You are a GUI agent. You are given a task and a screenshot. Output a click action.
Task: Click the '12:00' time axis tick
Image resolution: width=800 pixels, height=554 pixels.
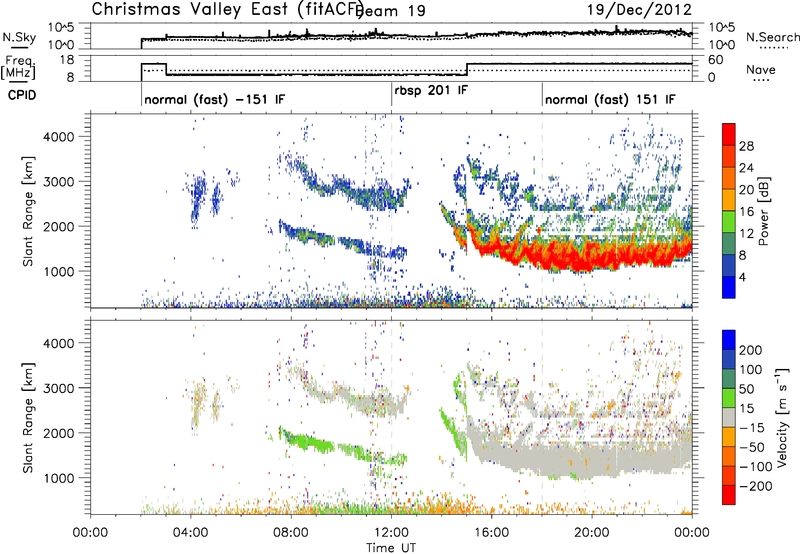(x=391, y=533)
